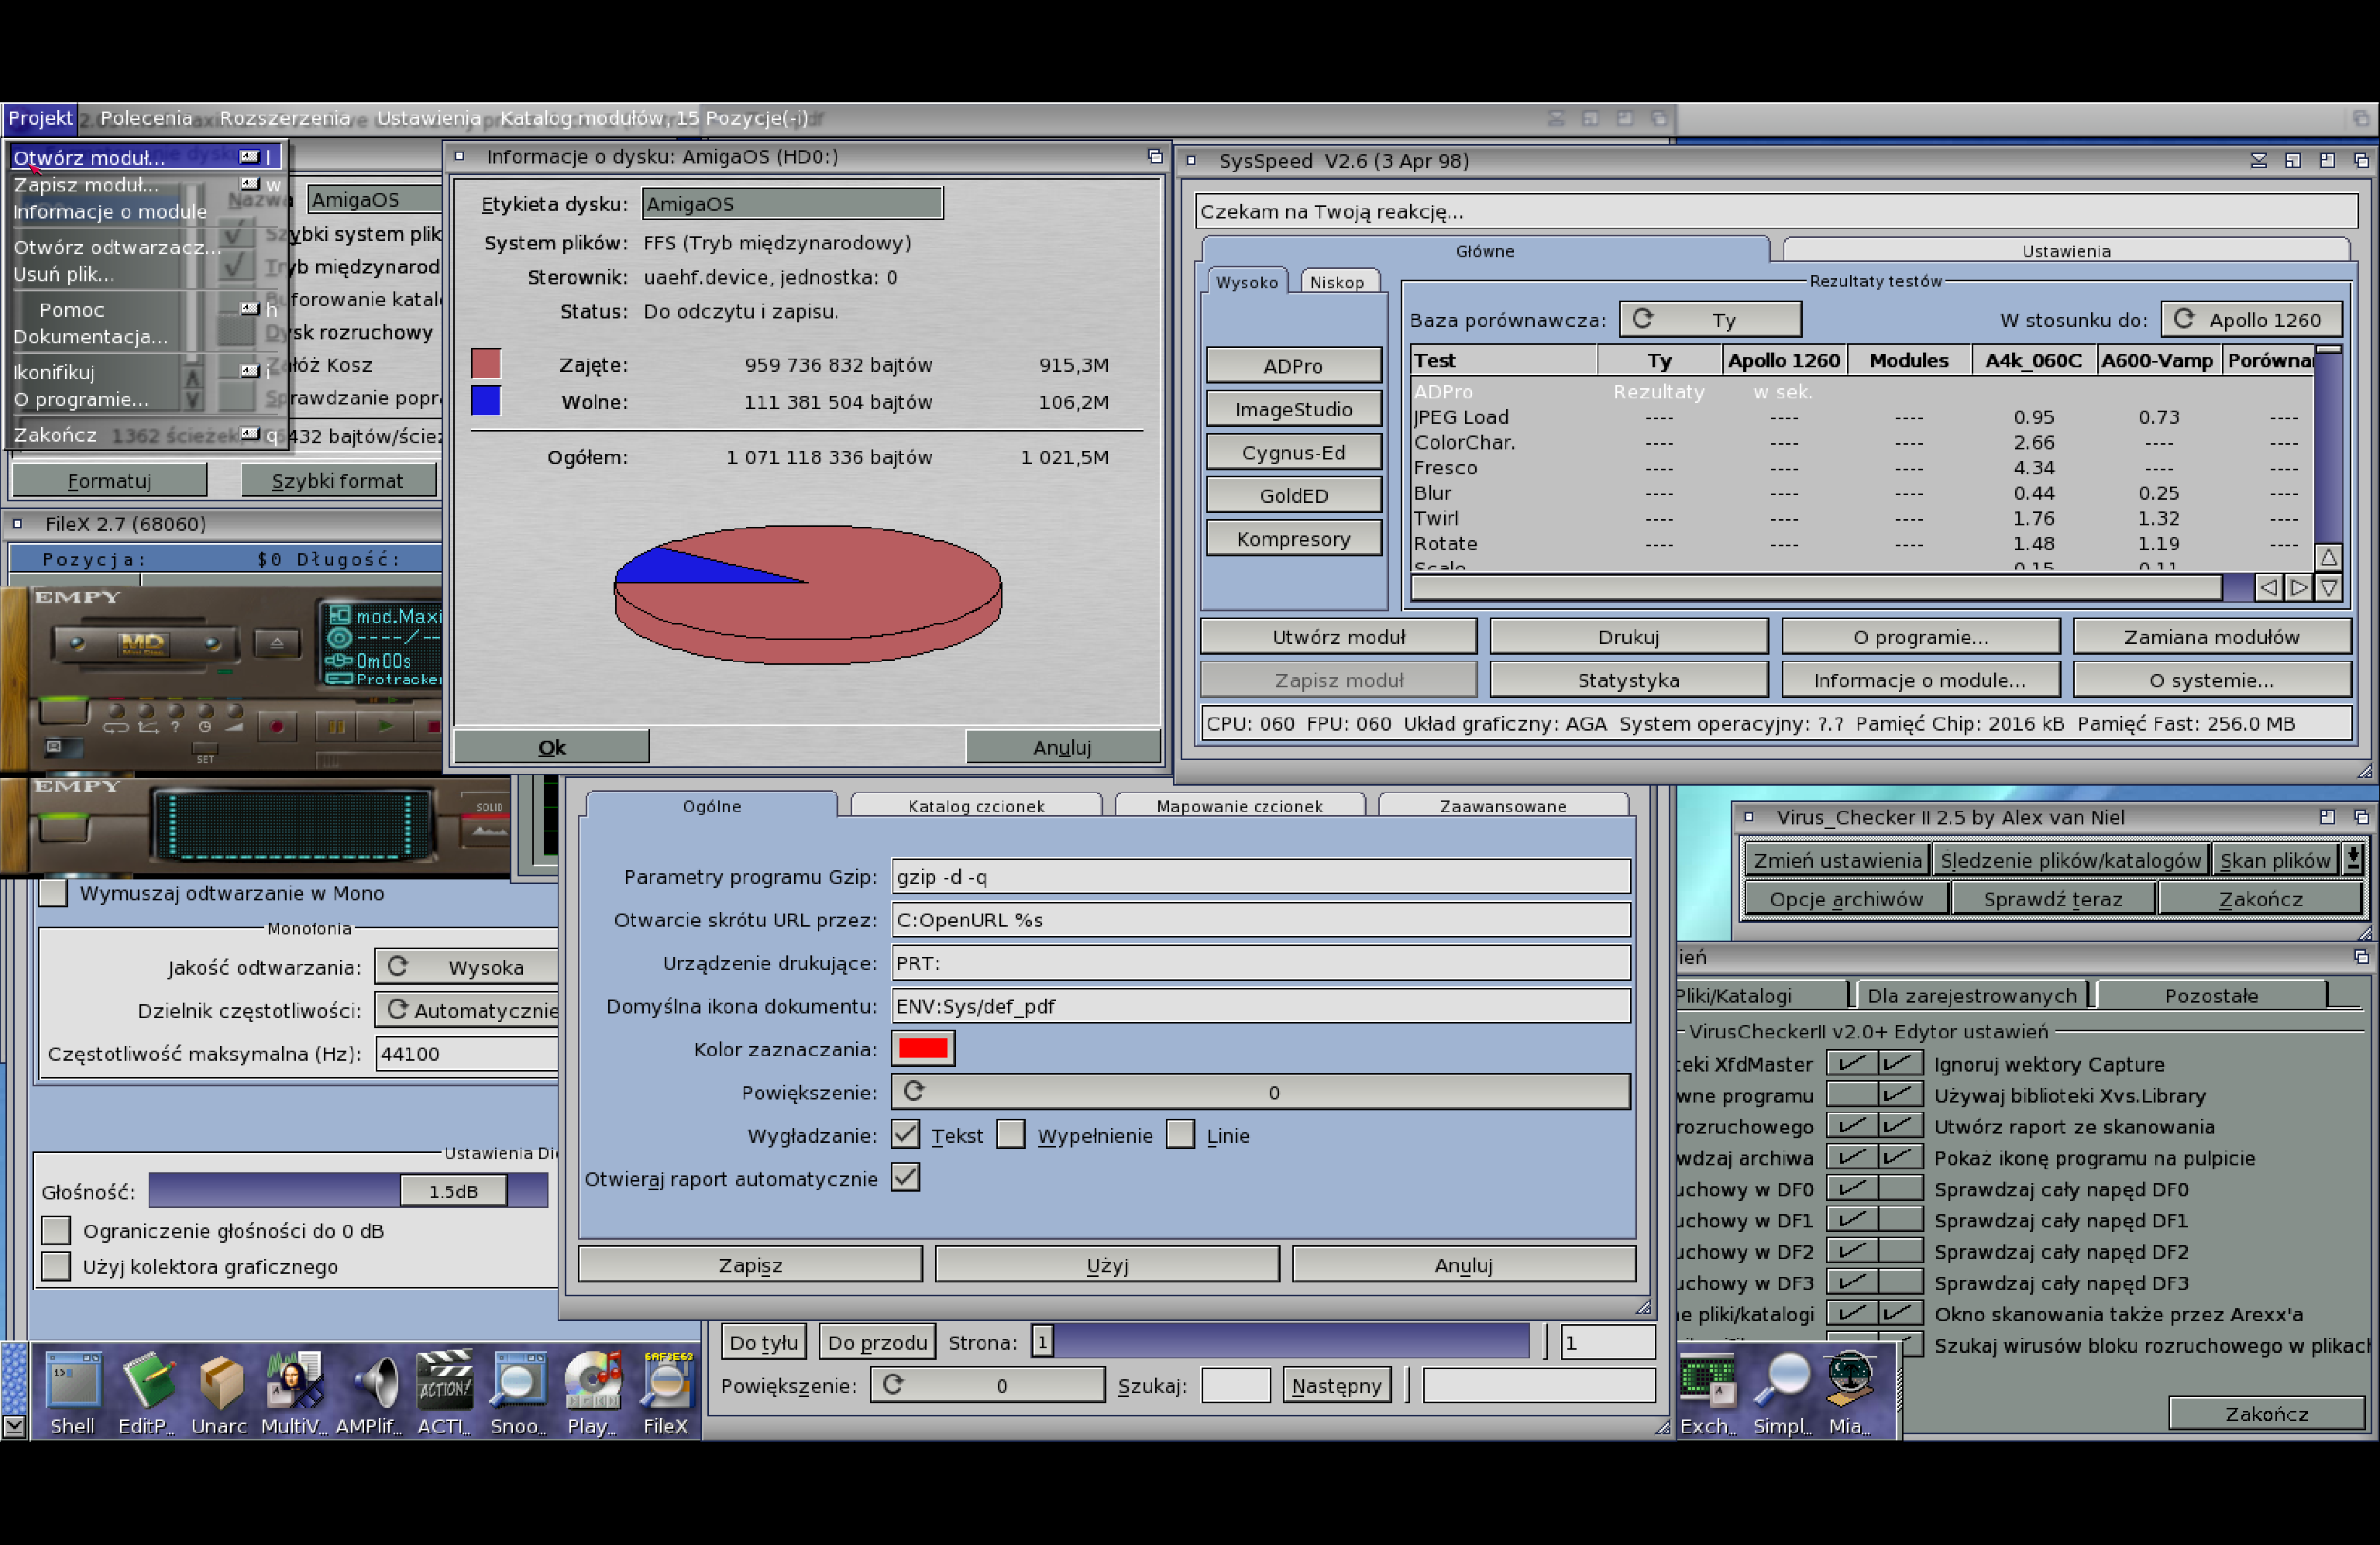Open the Exchange dock icon
2380x1545 pixels.
[x=1708, y=1393]
